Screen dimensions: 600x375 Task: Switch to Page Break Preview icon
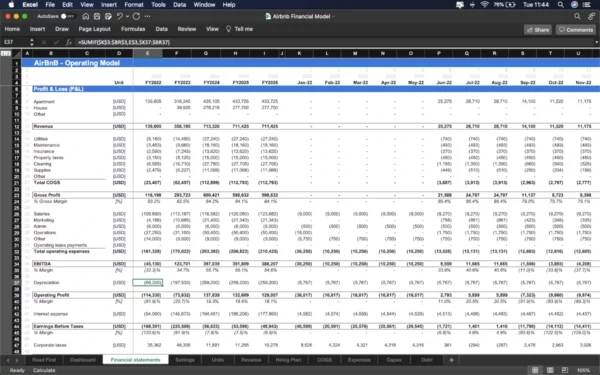point(565,370)
